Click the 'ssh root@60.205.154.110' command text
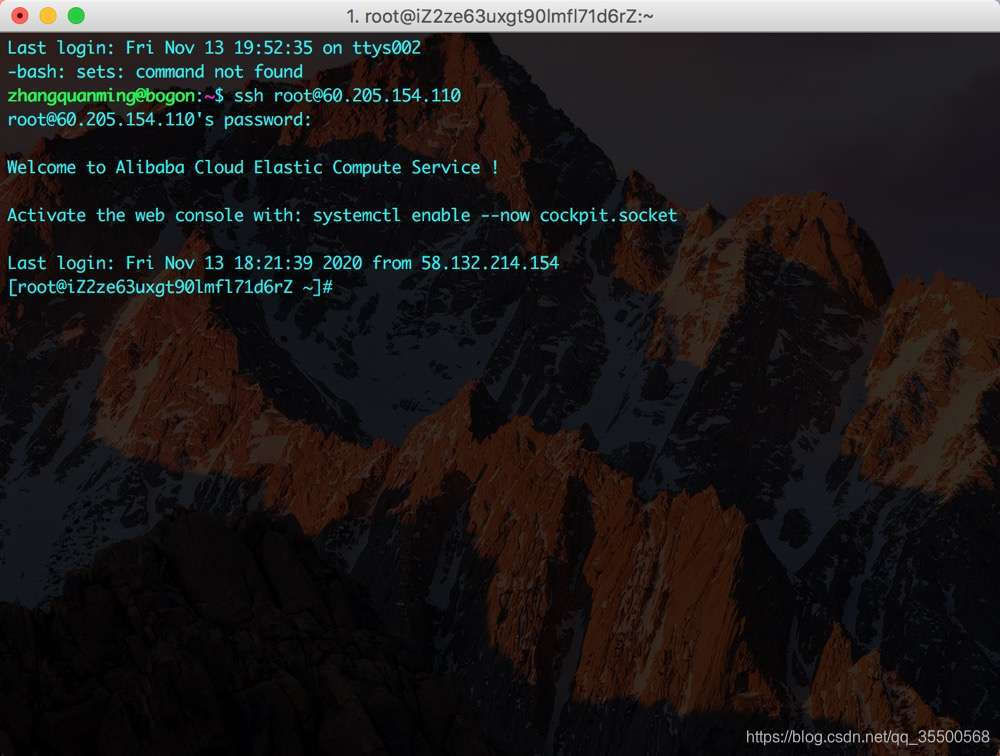The height and width of the screenshot is (756, 1000). [348, 96]
